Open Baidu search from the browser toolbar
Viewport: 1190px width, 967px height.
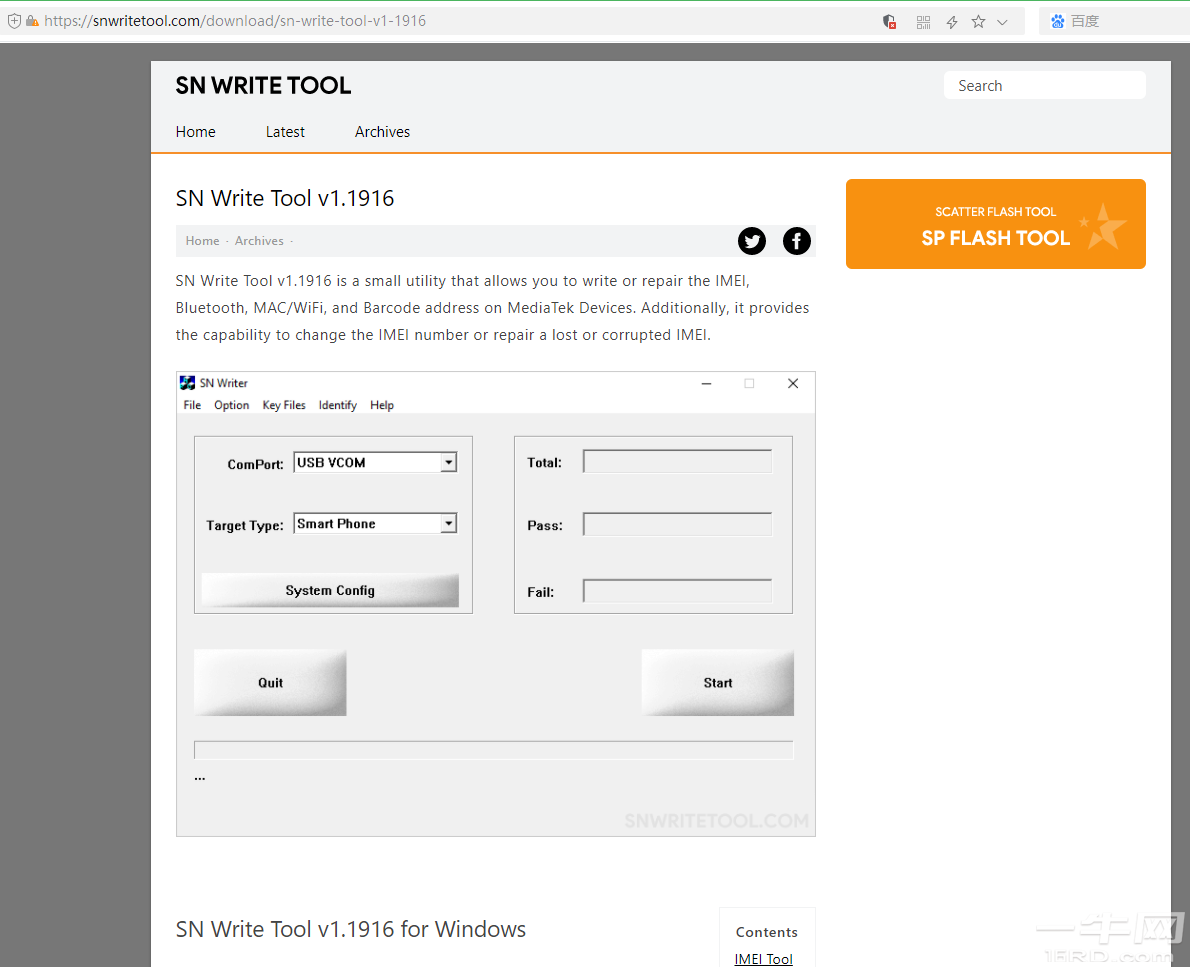[1074, 20]
